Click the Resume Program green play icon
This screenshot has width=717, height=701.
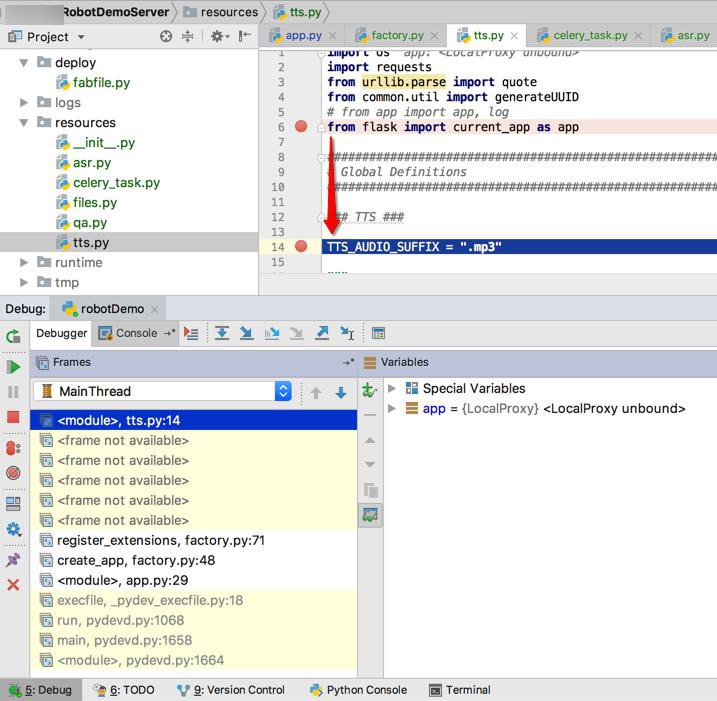13,367
